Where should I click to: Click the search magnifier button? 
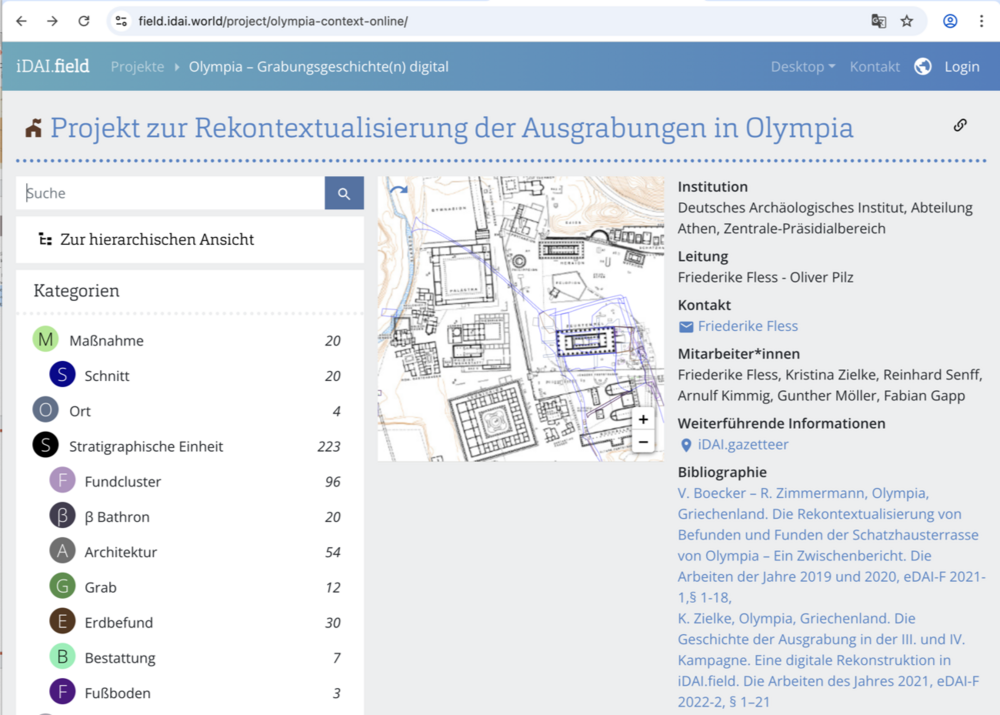(x=344, y=194)
